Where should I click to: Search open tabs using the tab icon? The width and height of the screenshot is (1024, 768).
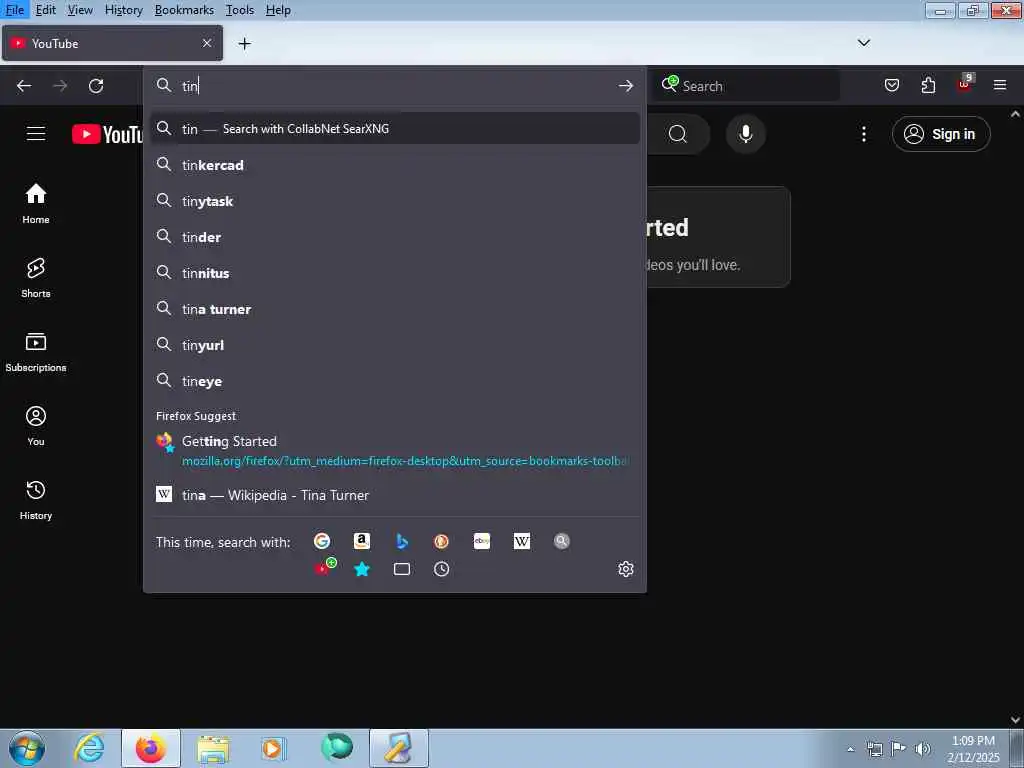402,569
